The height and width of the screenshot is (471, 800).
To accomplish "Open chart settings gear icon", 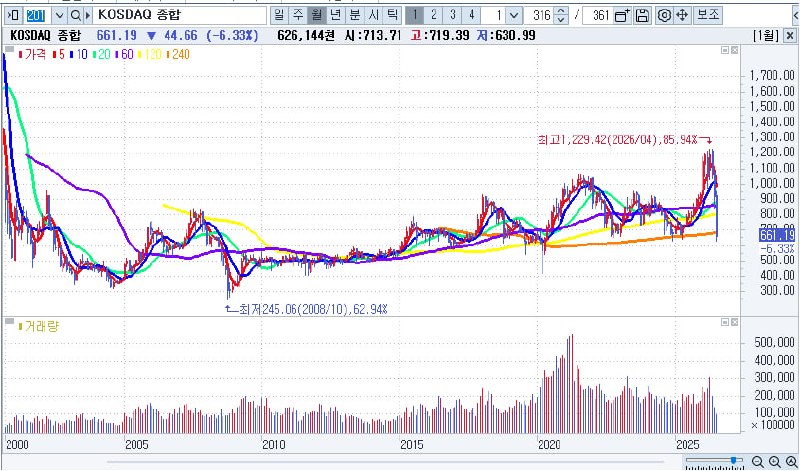I will (663, 16).
